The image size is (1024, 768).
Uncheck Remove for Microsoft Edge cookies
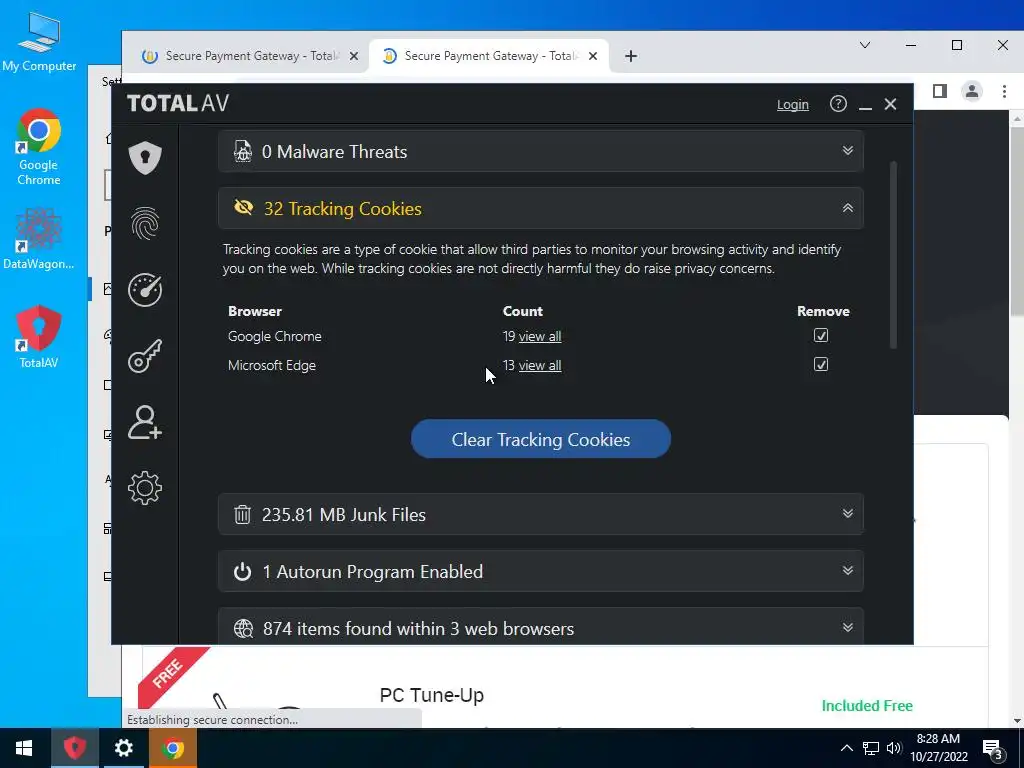pyautogui.click(x=821, y=364)
